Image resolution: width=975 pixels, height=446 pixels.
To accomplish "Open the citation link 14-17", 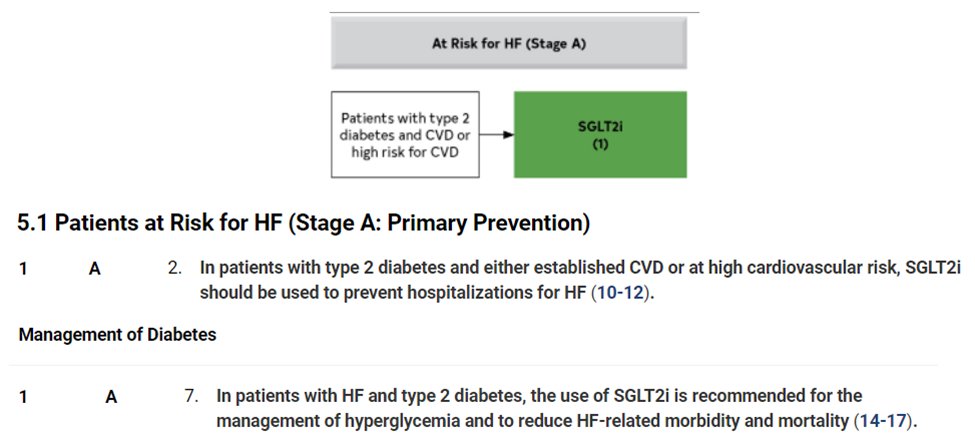I will click(x=882, y=420).
